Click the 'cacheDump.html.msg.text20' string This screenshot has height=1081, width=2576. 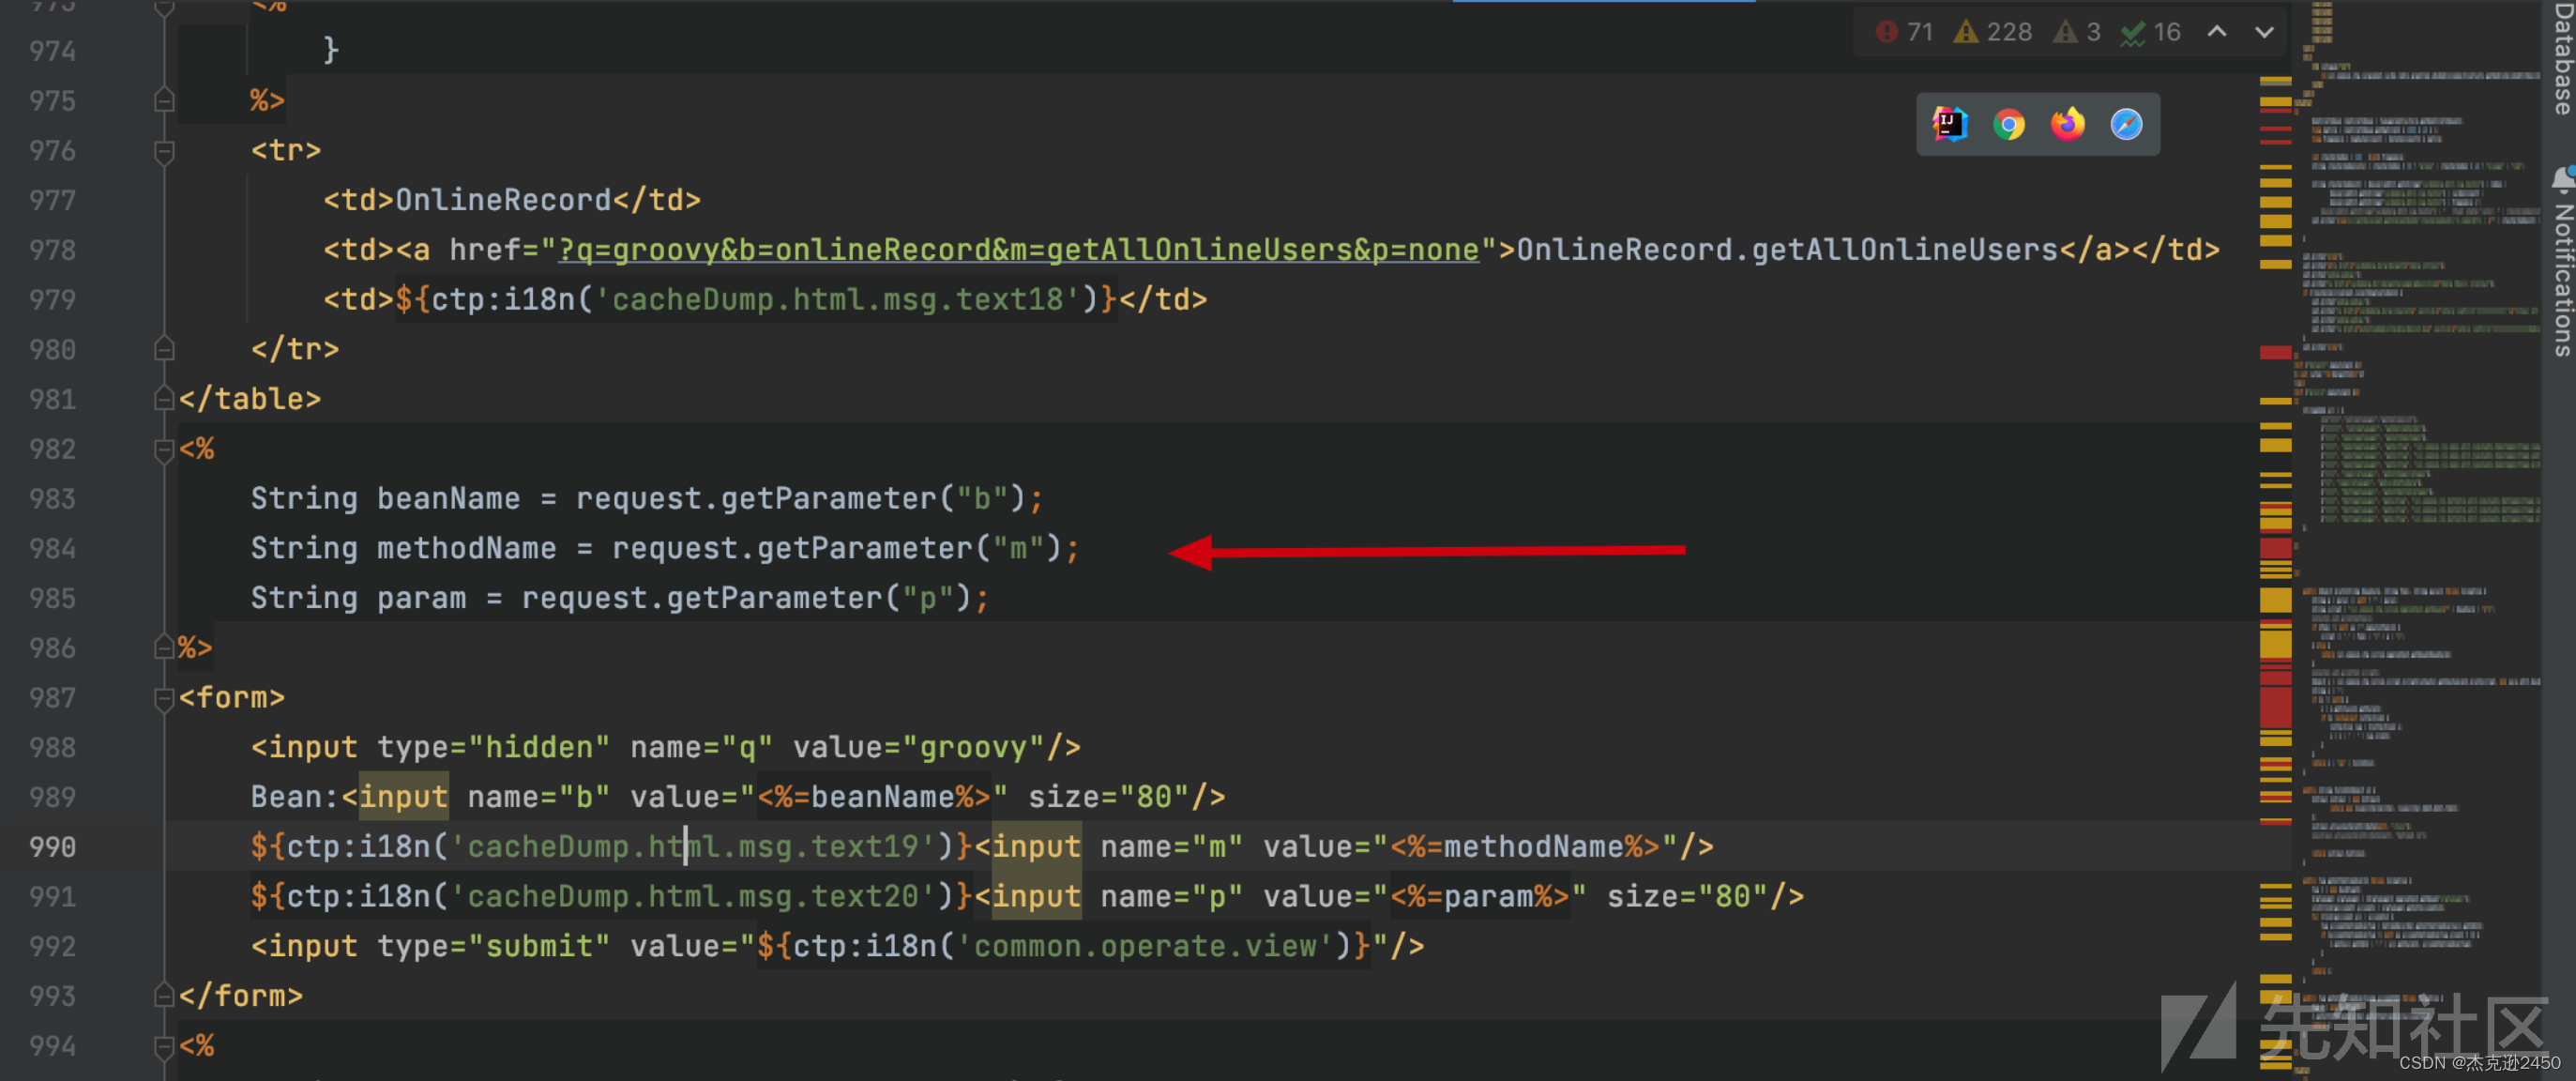(693, 896)
